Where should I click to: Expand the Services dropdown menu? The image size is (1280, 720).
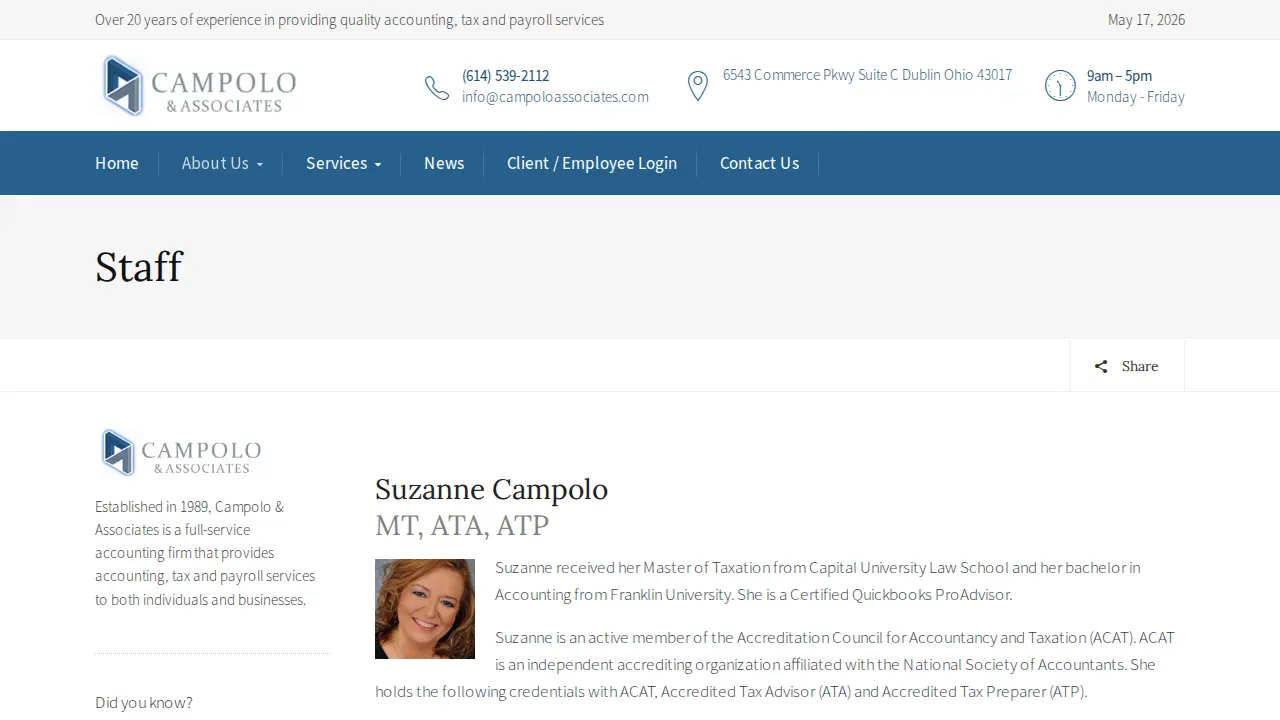[x=343, y=163]
